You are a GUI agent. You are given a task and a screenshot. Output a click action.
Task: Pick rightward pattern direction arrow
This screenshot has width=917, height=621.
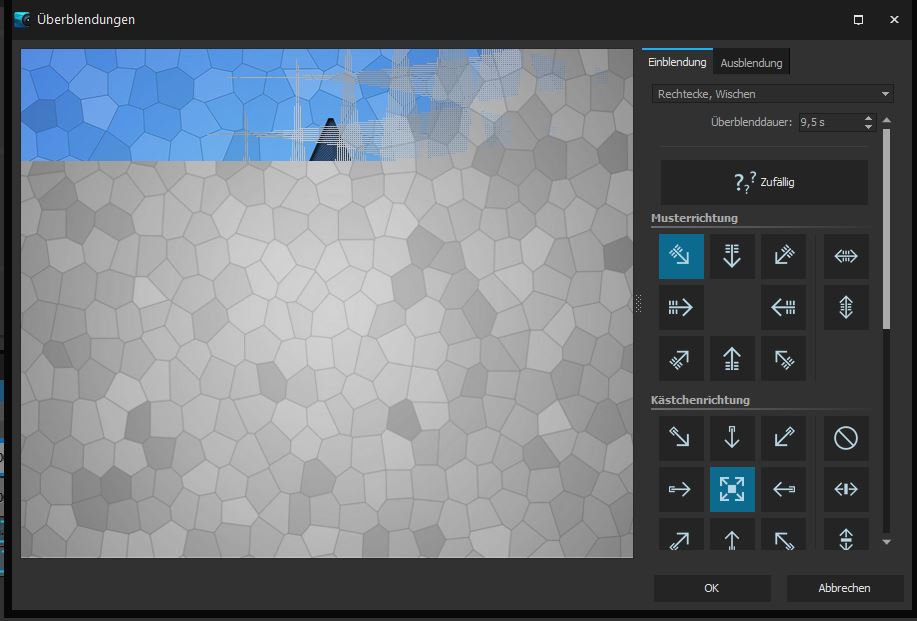[x=681, y=307]
